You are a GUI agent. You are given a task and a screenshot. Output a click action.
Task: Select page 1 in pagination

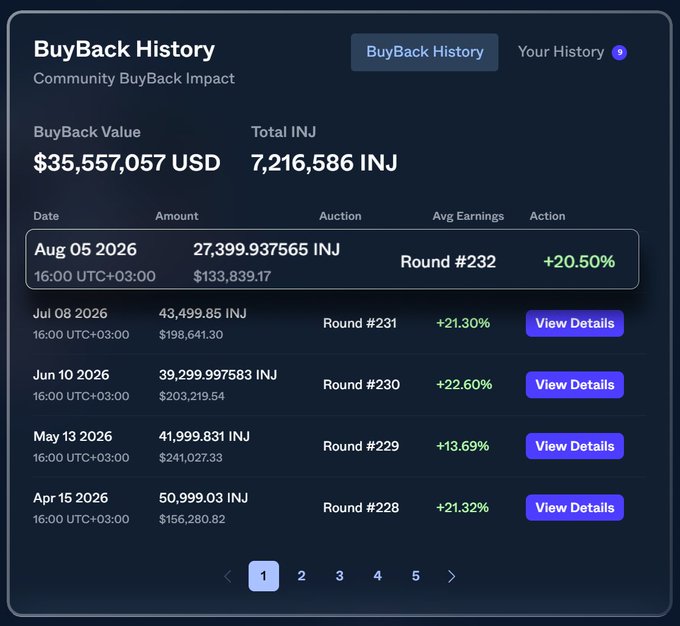(264, 576)
